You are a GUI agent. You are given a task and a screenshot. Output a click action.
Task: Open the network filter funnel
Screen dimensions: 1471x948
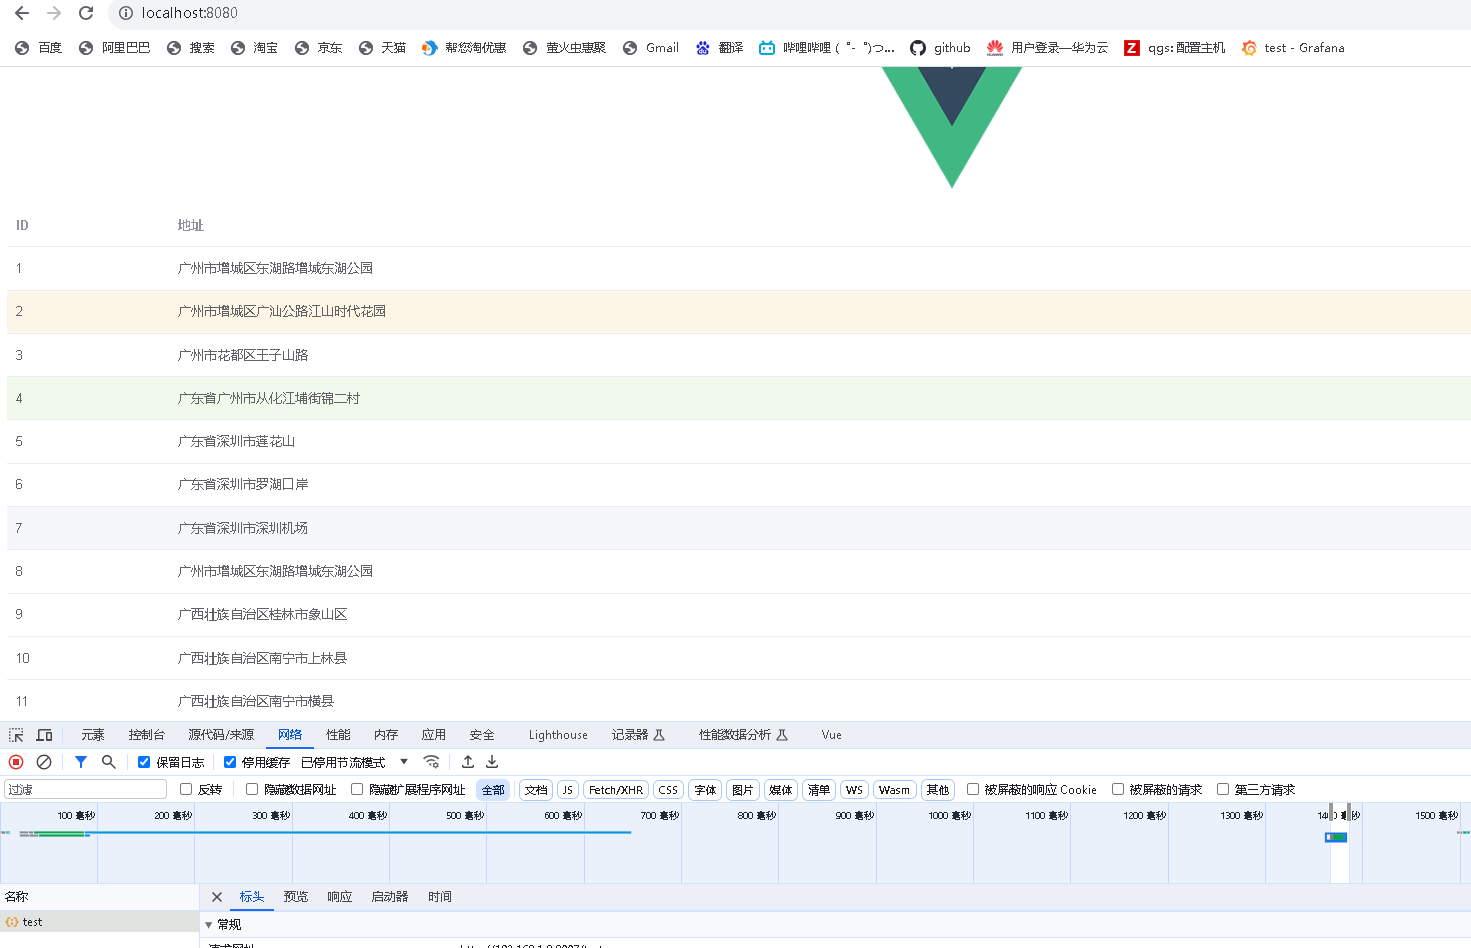(80, 761)
